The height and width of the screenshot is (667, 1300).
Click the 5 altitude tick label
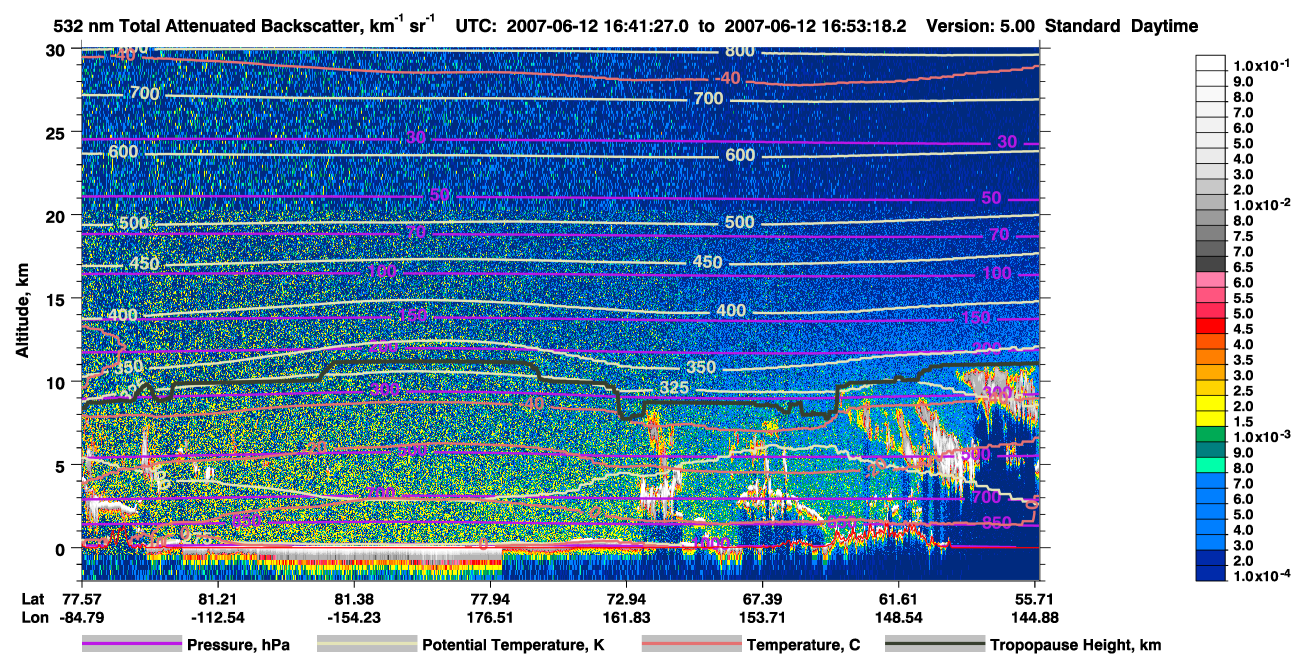pyautogui.click(x=62, y=465)
